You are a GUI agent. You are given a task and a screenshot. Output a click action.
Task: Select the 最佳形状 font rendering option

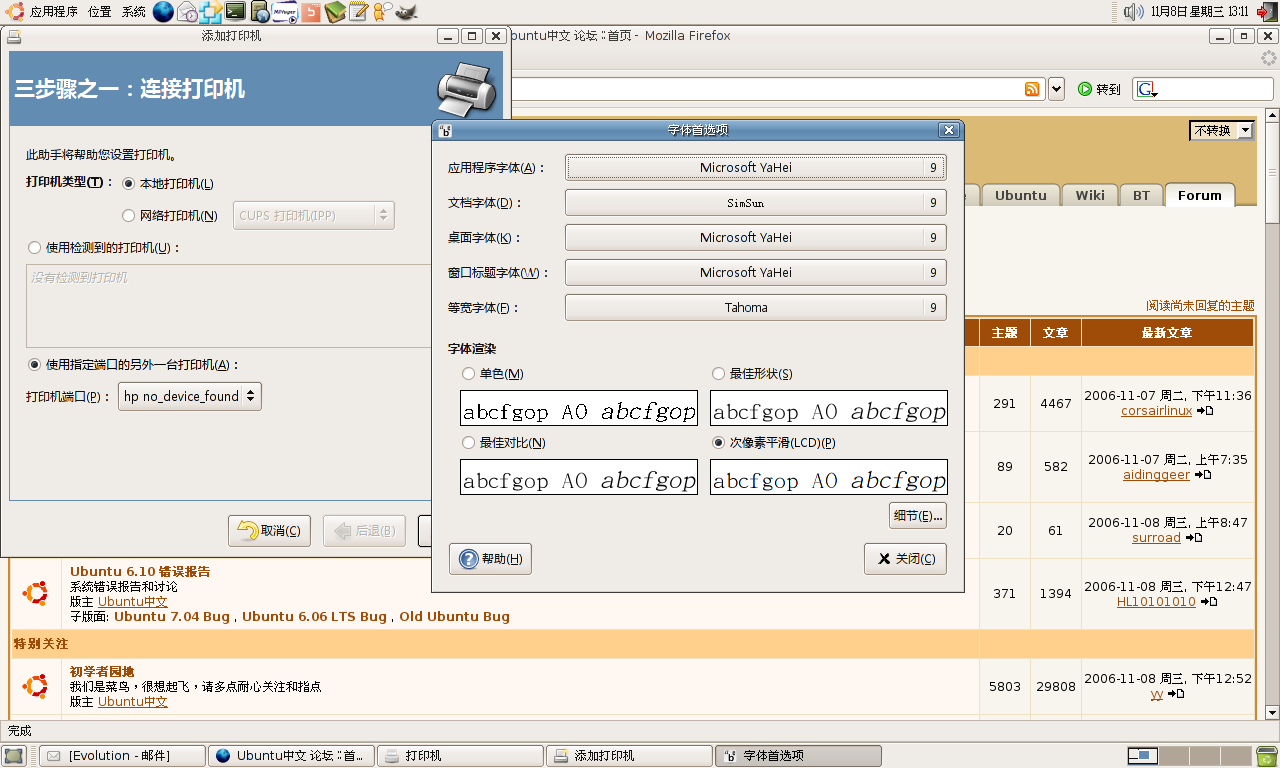719,374
